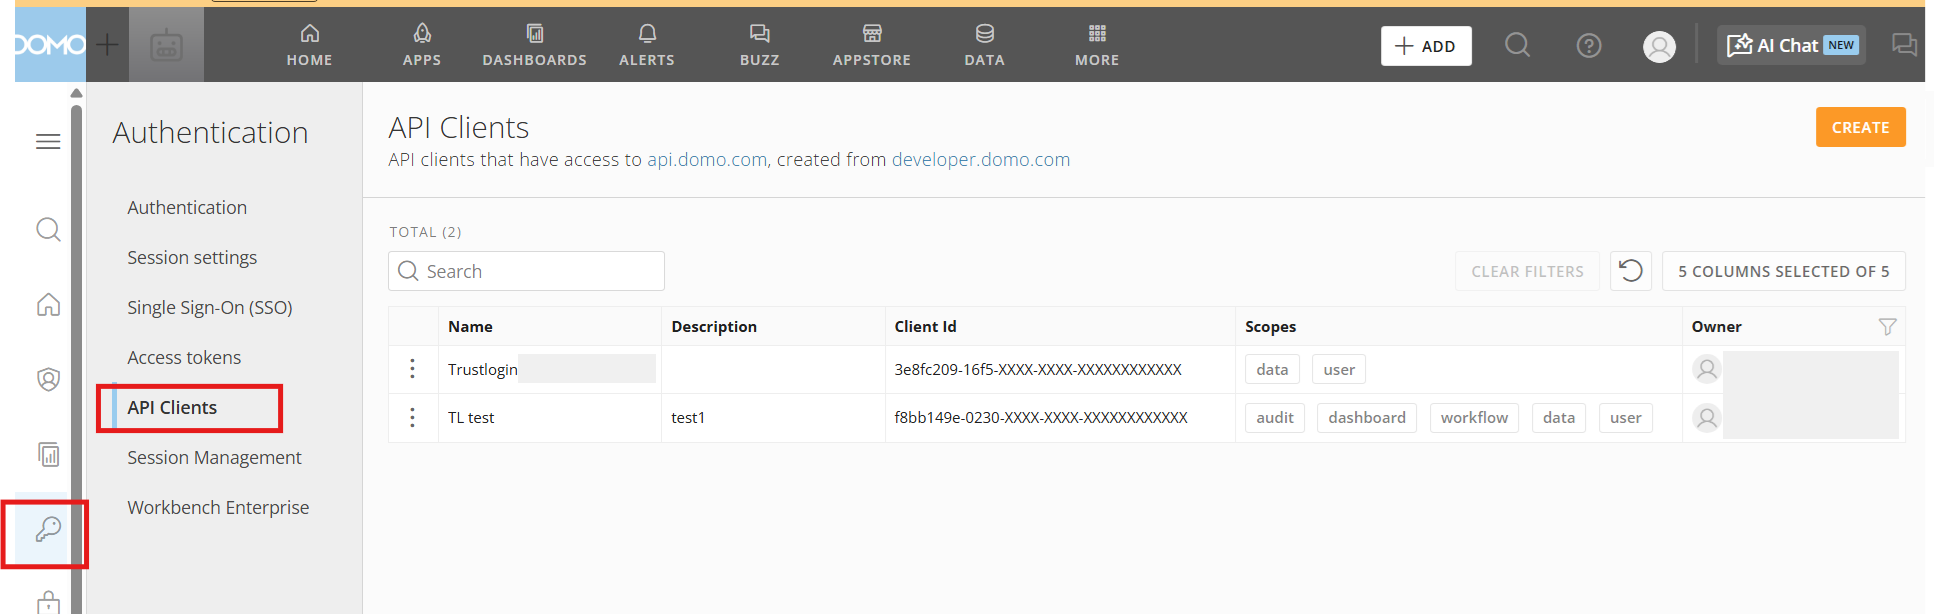Click the developer.domo.com link

tap(981, 159)
